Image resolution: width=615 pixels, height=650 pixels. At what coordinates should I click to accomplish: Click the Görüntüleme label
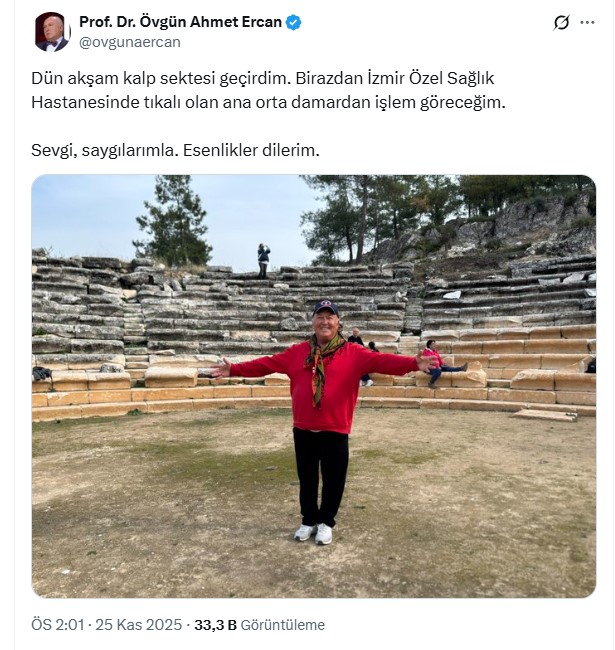284,625
